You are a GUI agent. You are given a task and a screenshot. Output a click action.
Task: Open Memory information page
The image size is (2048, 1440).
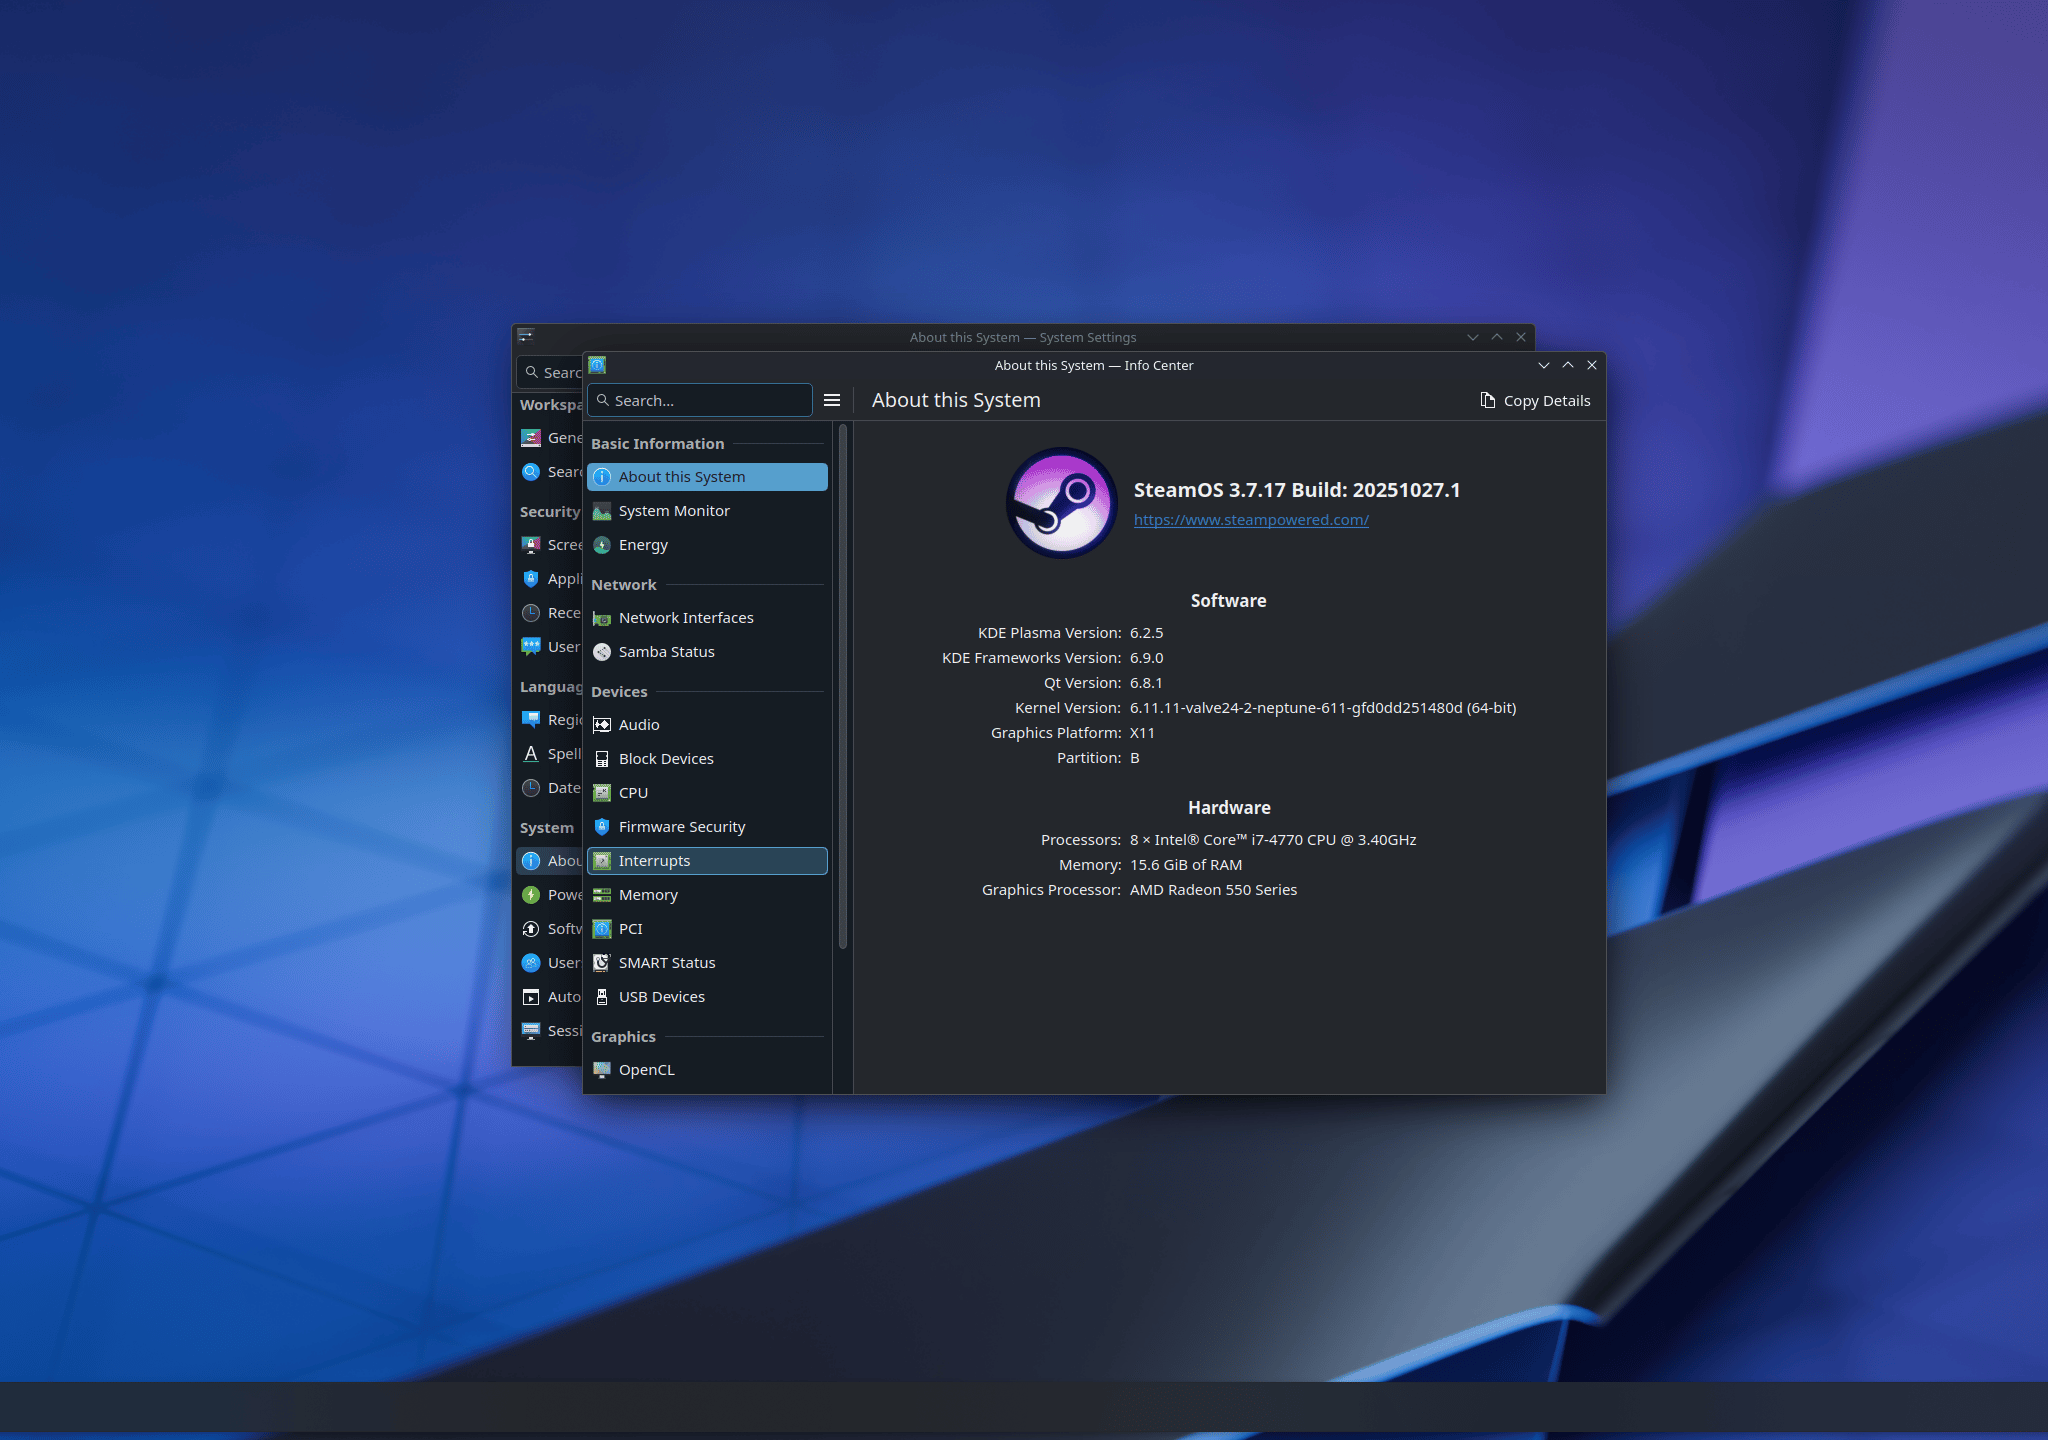[x=707, y=895]
